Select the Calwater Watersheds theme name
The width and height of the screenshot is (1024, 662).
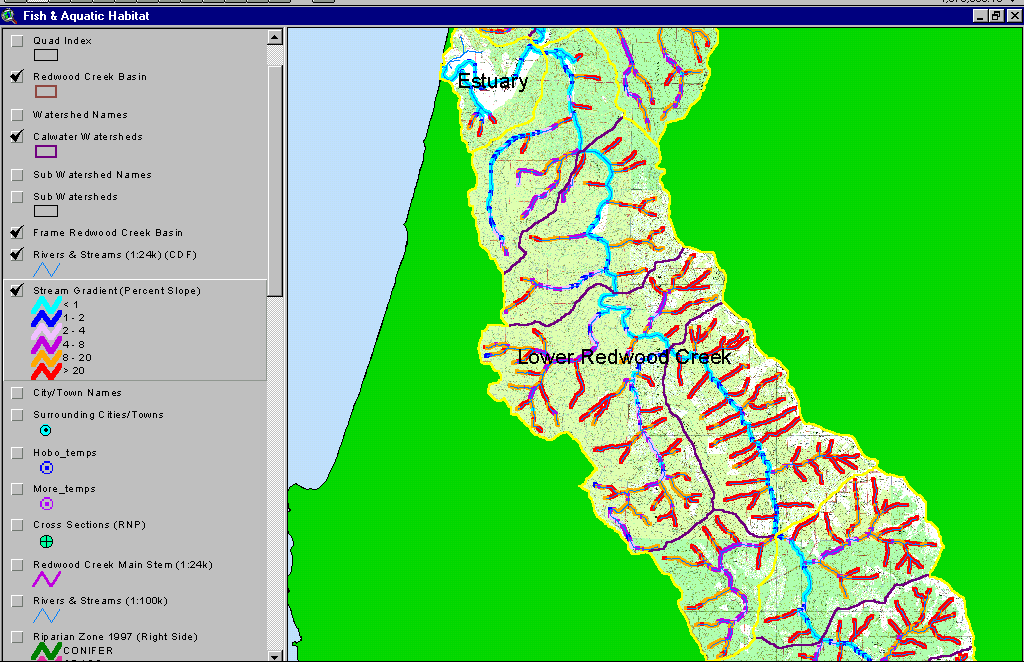coord(88,137)
